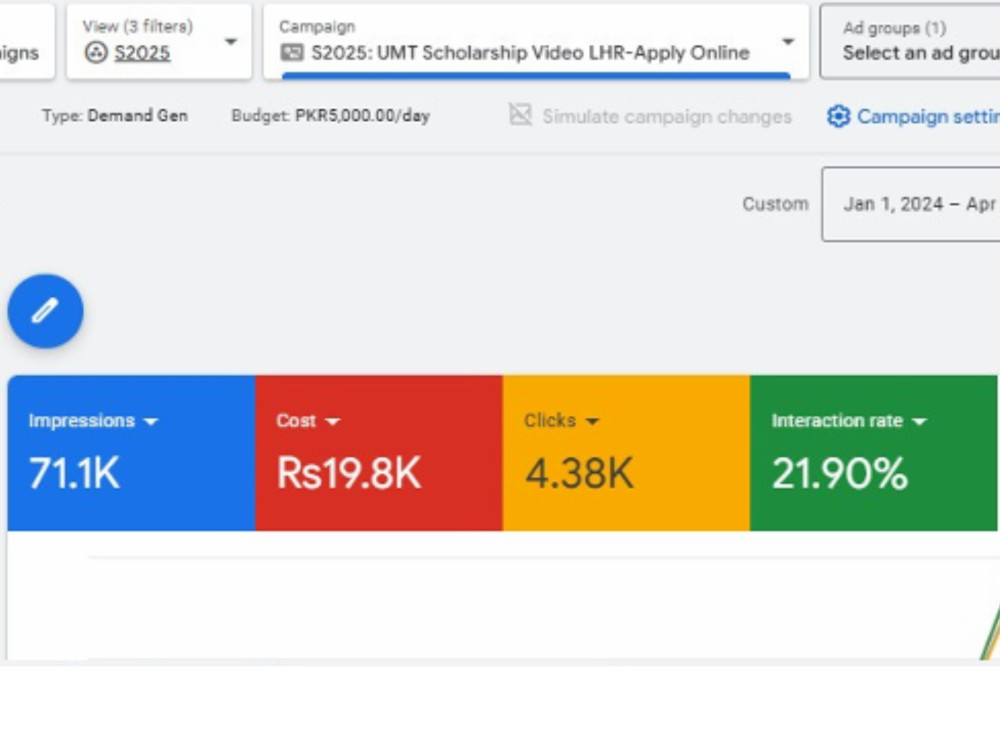
Task: Open the Campaign settings gear link
Action: click(x=838, y=116)
